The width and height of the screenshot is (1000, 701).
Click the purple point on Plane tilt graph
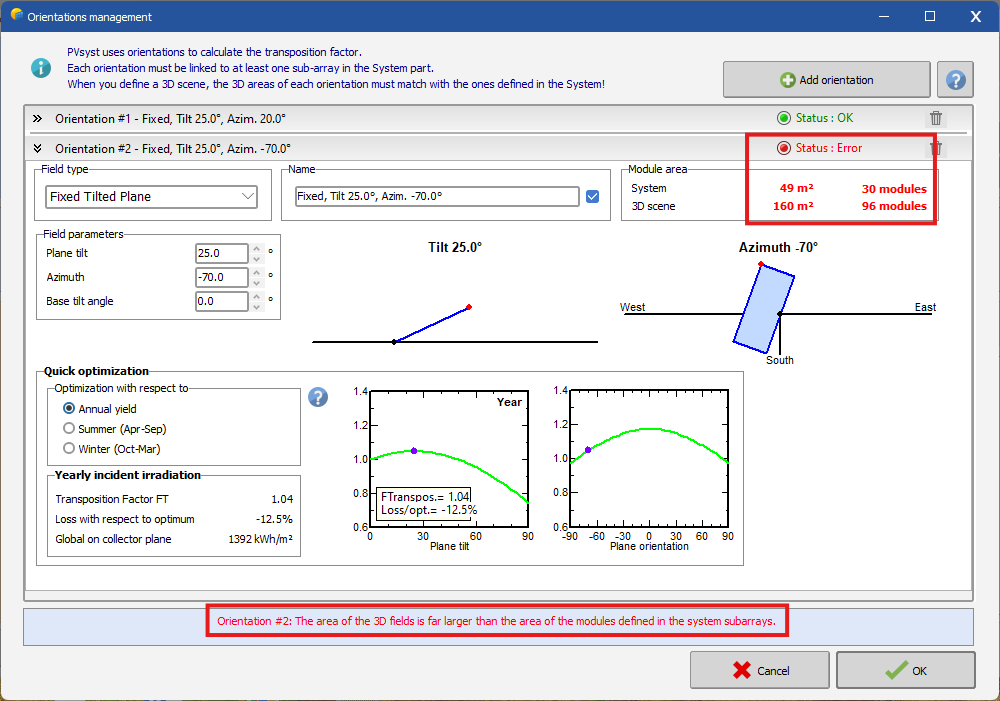414,451
